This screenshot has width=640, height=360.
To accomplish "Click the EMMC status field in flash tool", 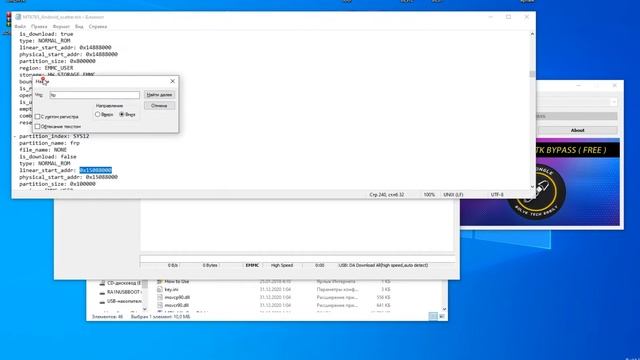I will click(252, 265).
